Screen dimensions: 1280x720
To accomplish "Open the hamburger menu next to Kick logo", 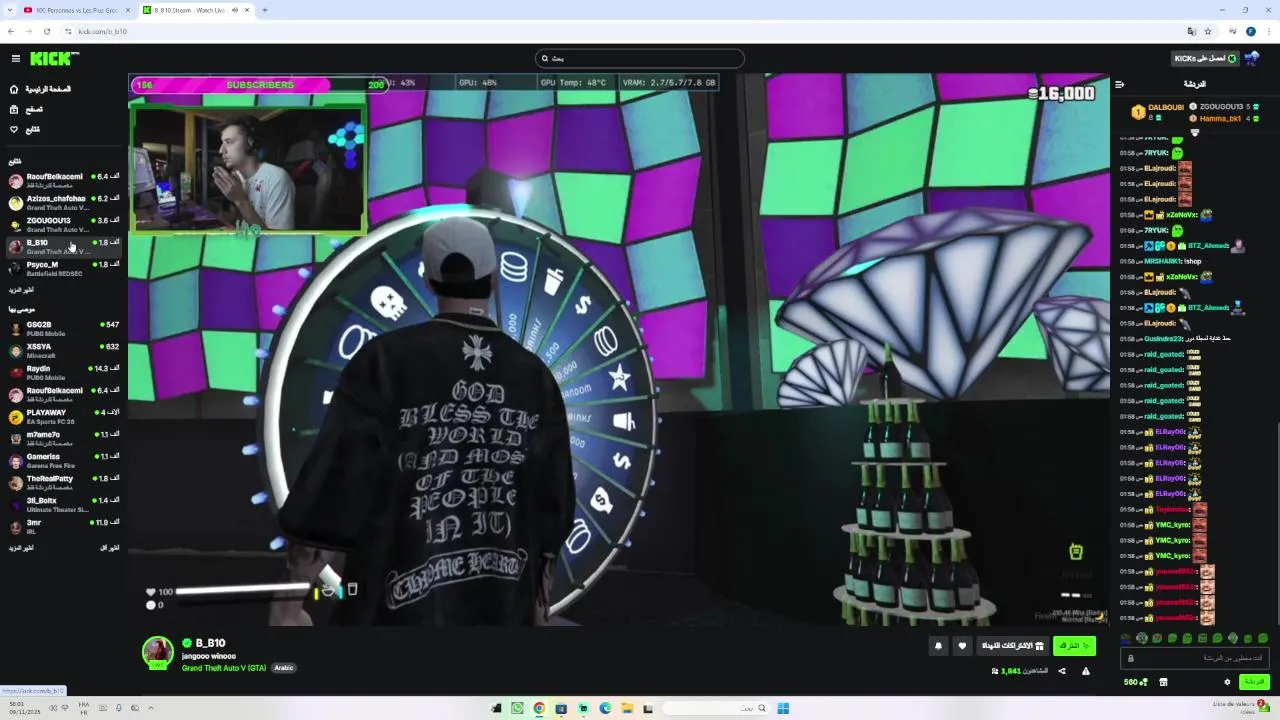I will [15, 59].
